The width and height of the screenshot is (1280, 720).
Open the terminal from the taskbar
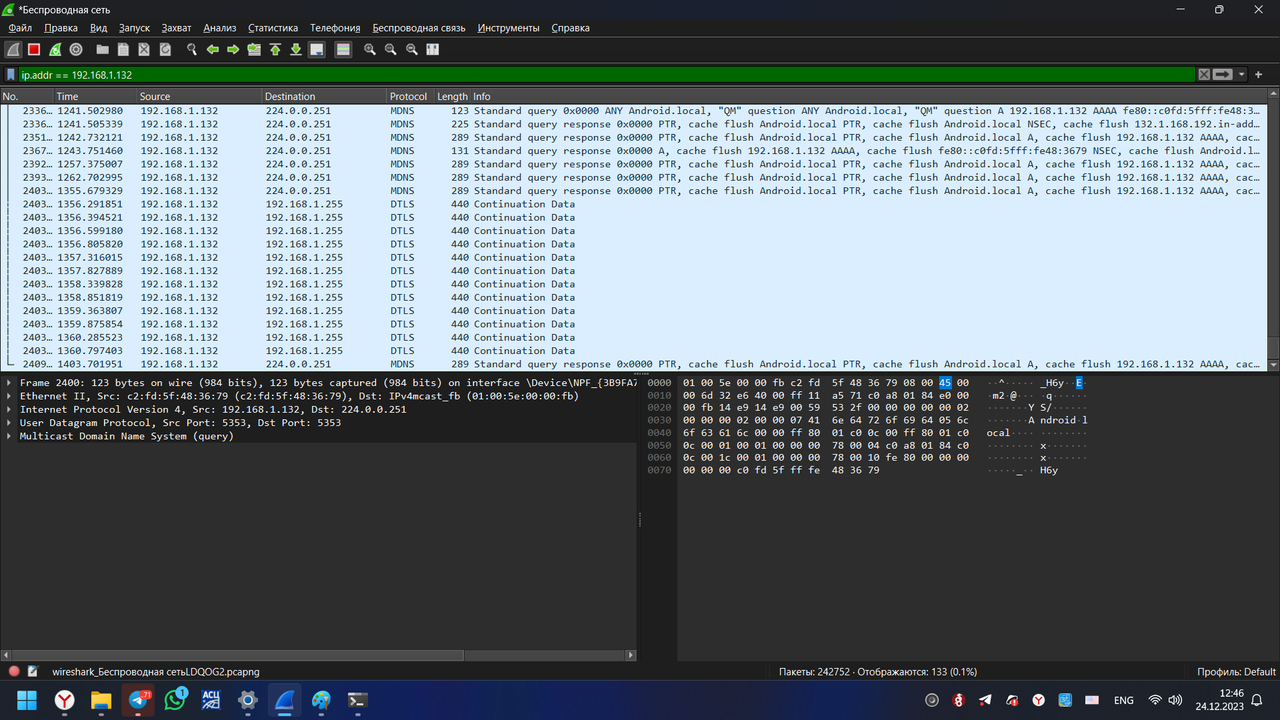(x=357, y=700)
